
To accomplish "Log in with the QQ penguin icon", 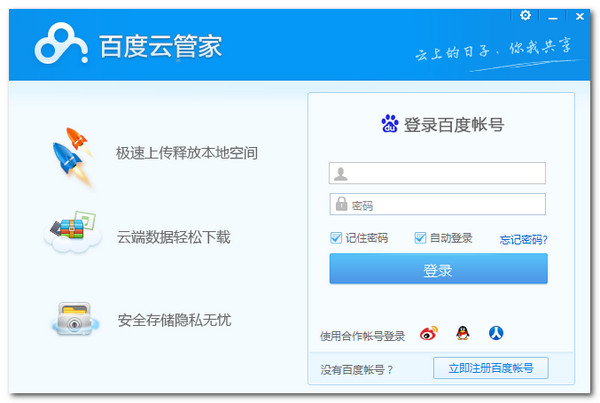I will (463, 333).
